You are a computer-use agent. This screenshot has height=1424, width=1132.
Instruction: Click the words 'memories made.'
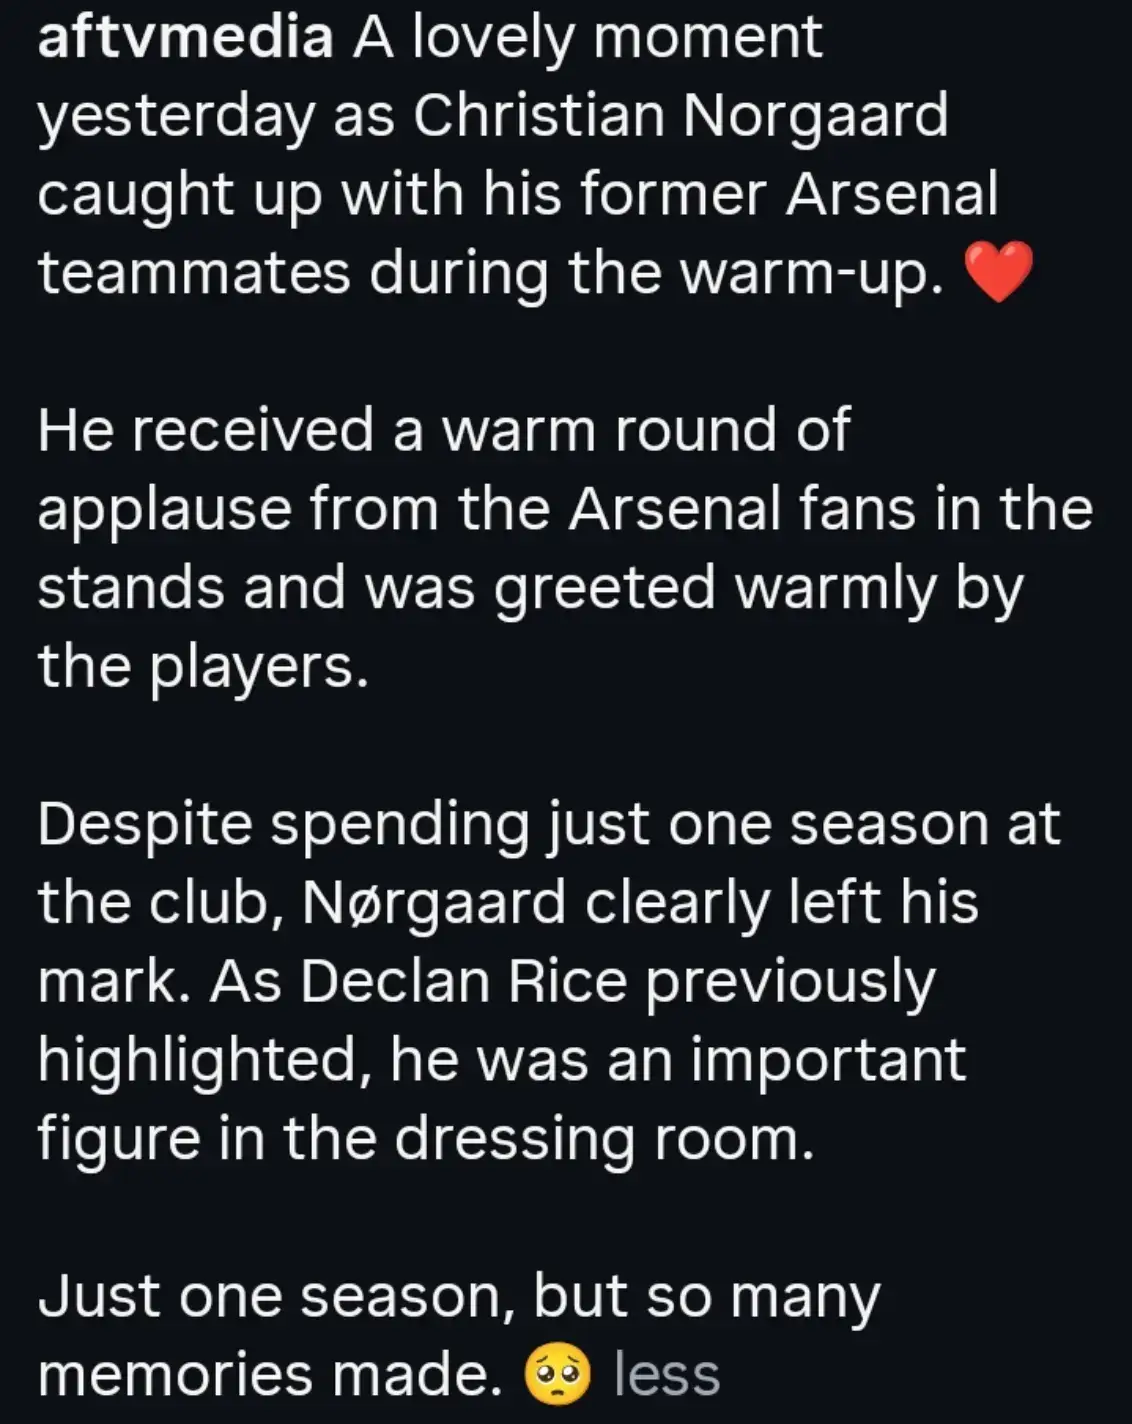point(270,1375)
